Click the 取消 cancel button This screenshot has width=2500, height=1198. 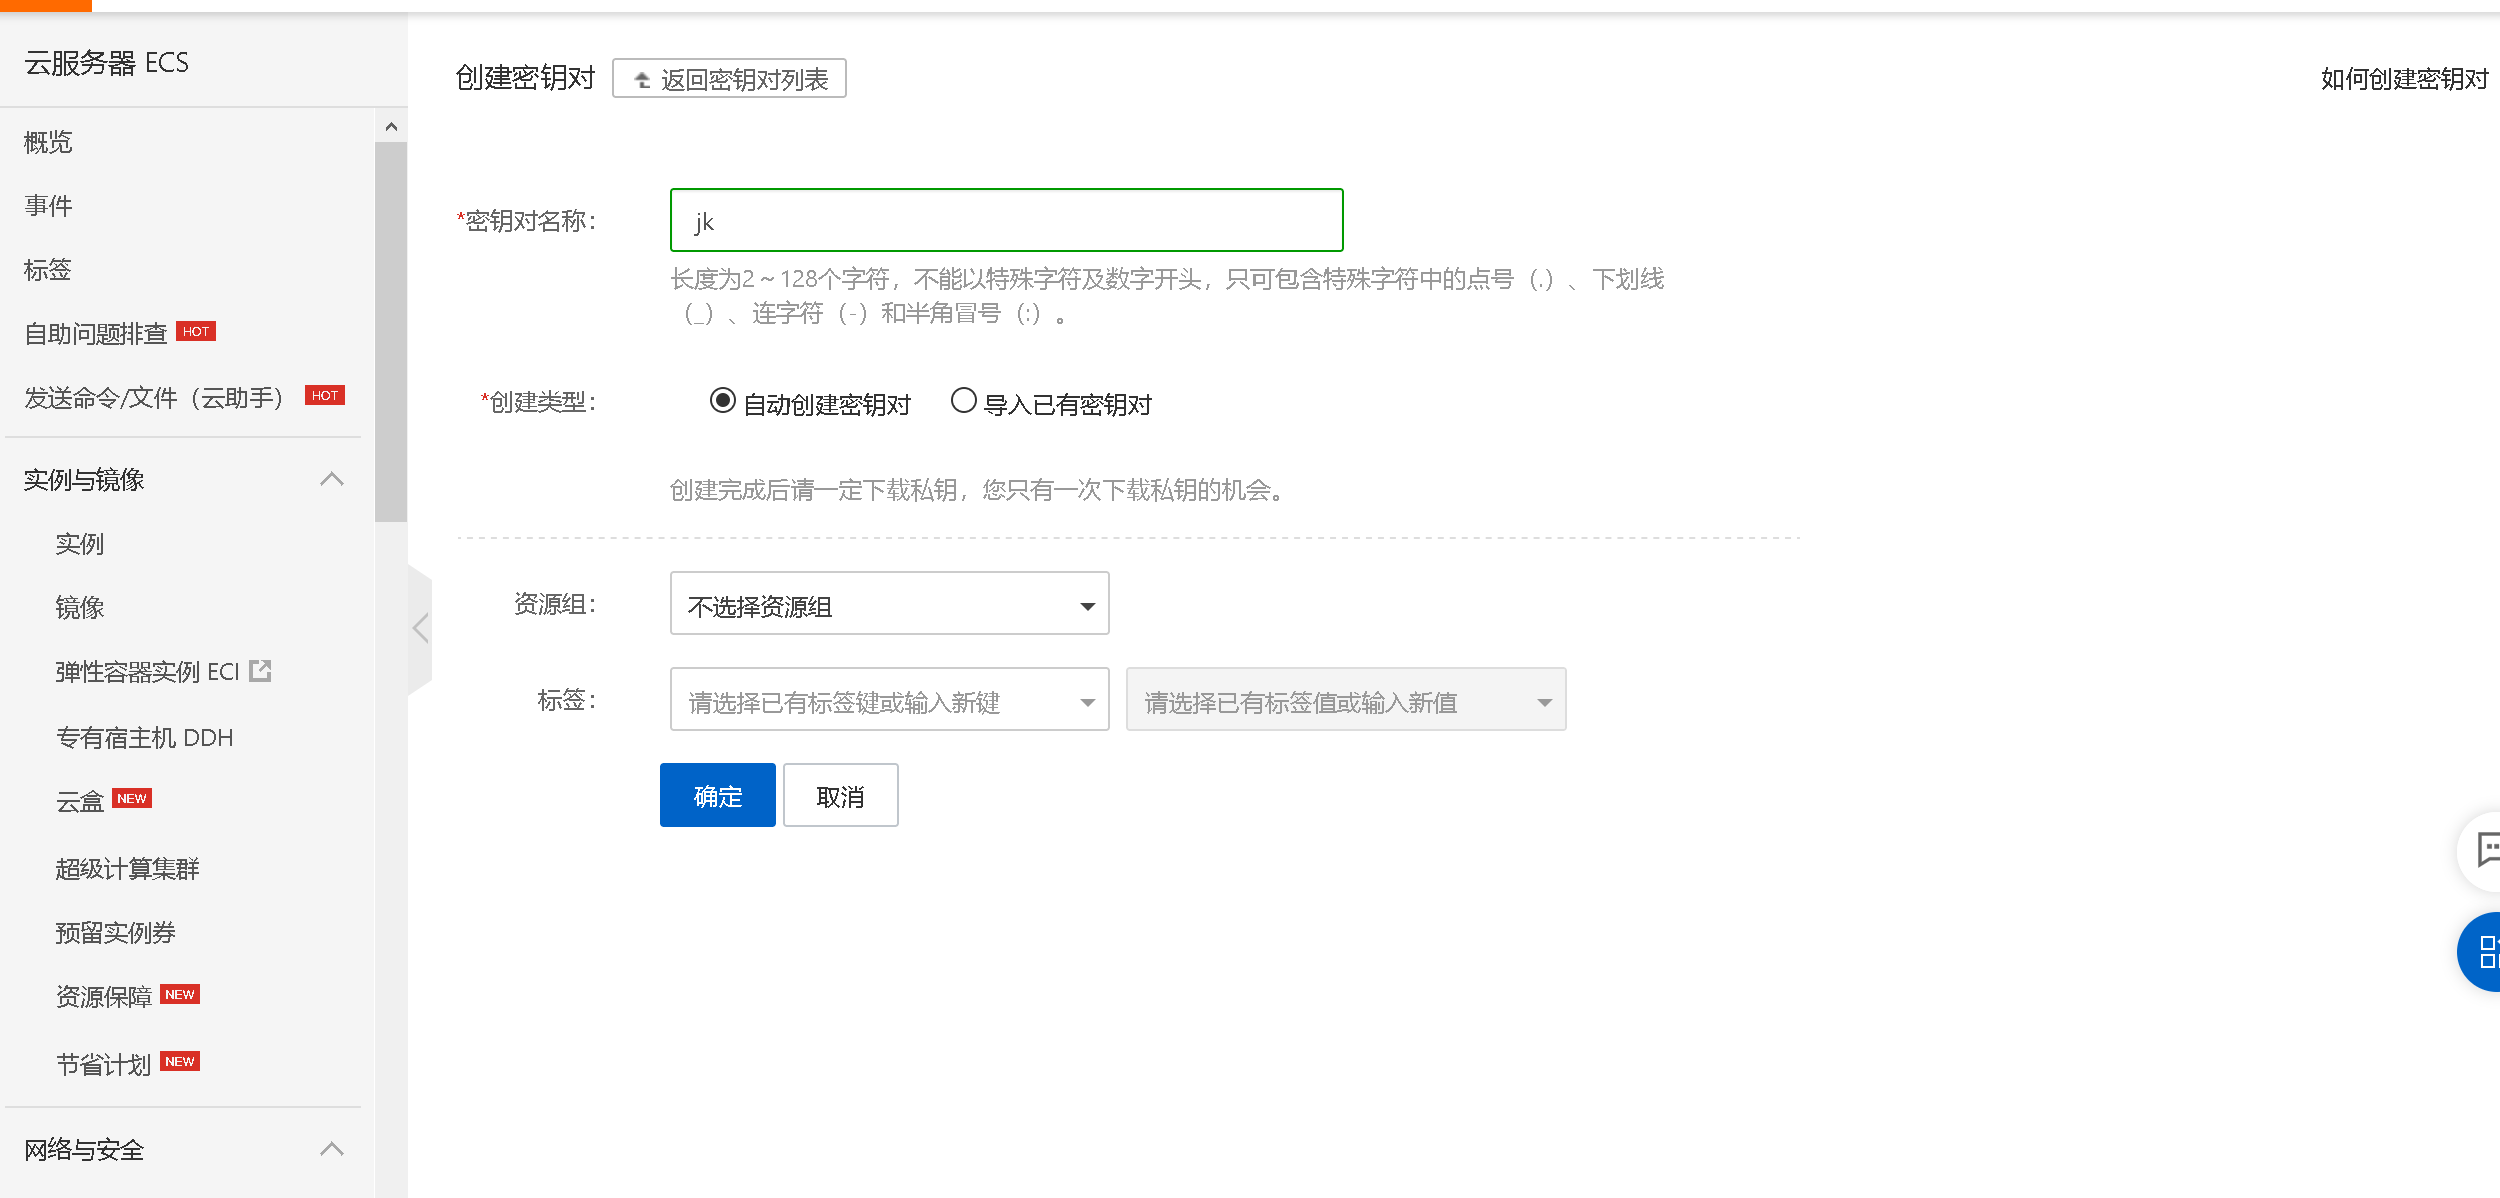(x=840, y=795)
